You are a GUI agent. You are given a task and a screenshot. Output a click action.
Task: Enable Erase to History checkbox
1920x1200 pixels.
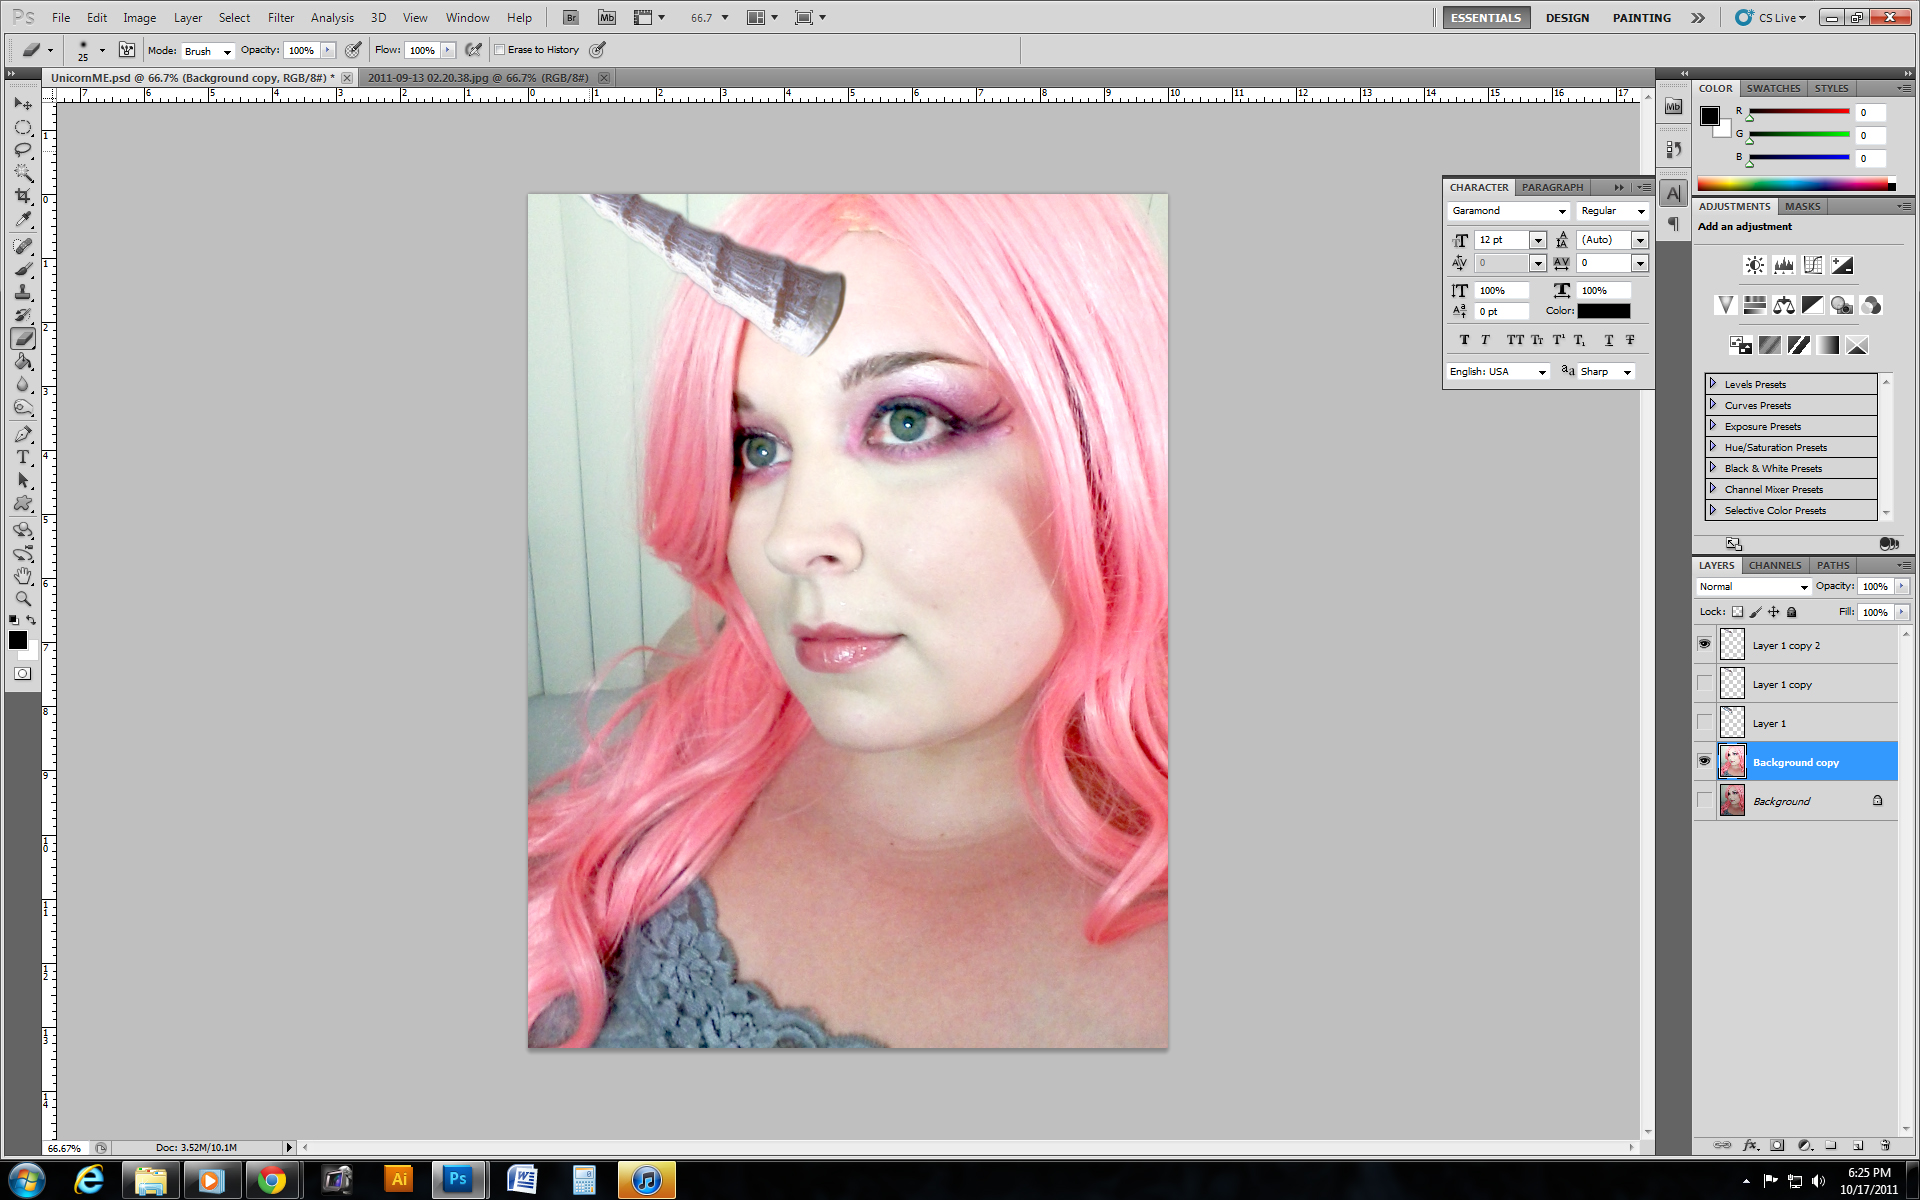click(499, 50)
